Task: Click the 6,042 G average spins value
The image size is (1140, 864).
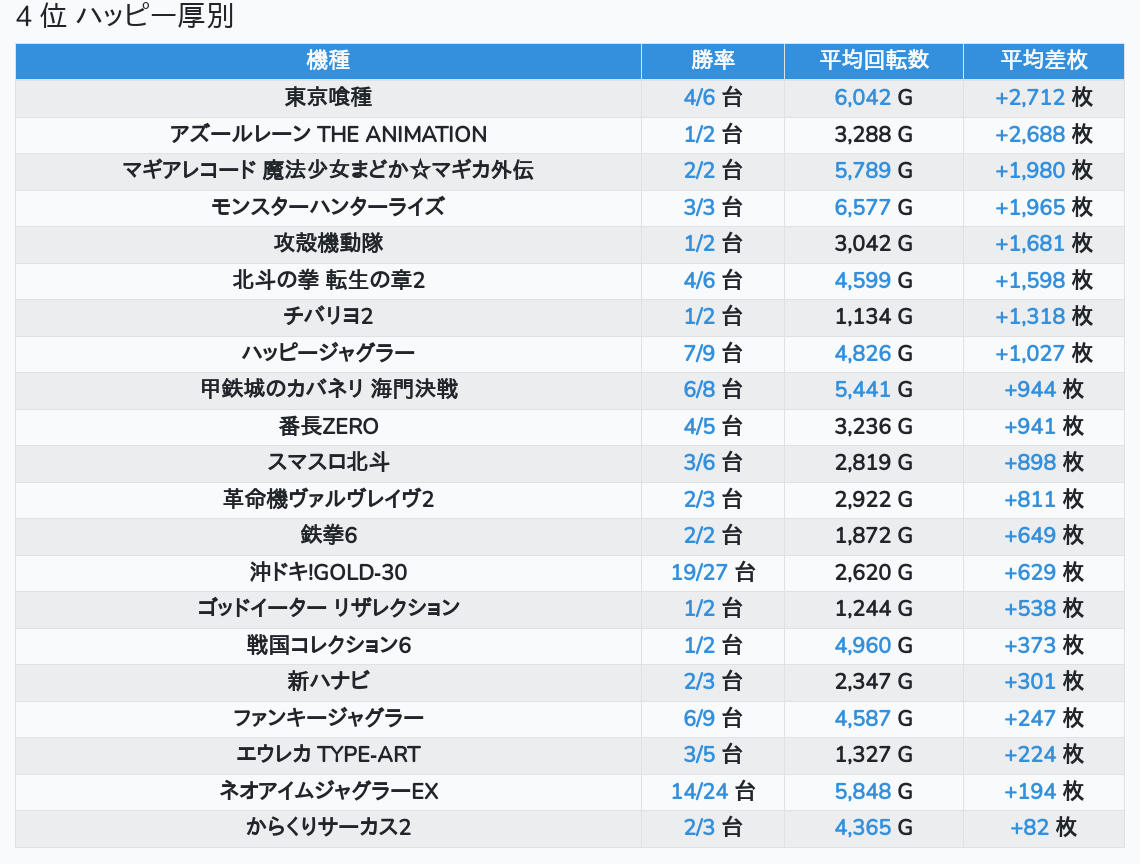Action: 873,97
